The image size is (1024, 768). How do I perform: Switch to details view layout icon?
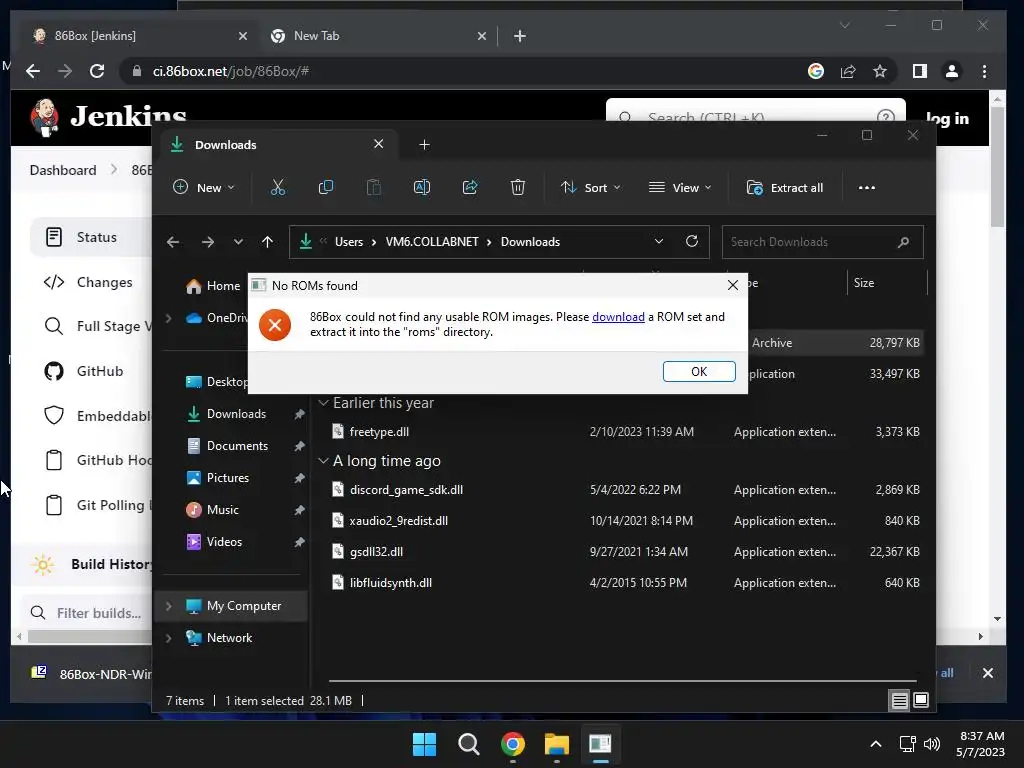899,701
